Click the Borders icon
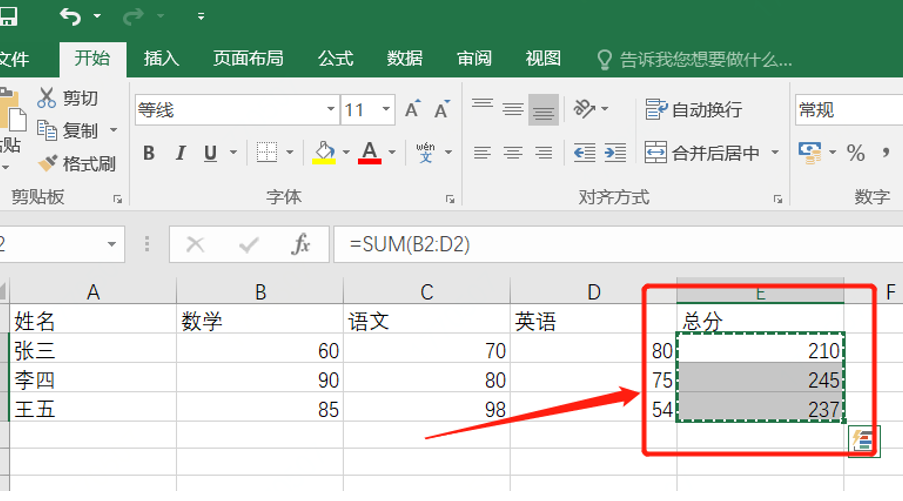Viewport: 903px width, 501px height. pos(267,152)
